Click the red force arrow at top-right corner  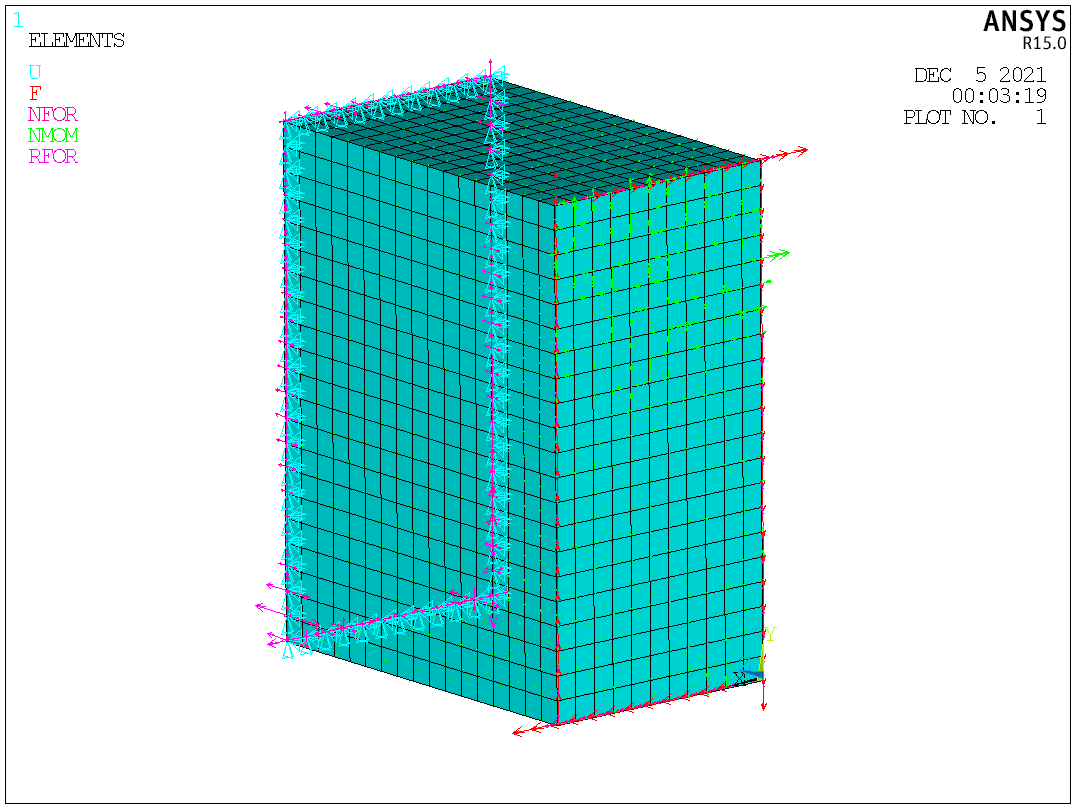(786, 155)
